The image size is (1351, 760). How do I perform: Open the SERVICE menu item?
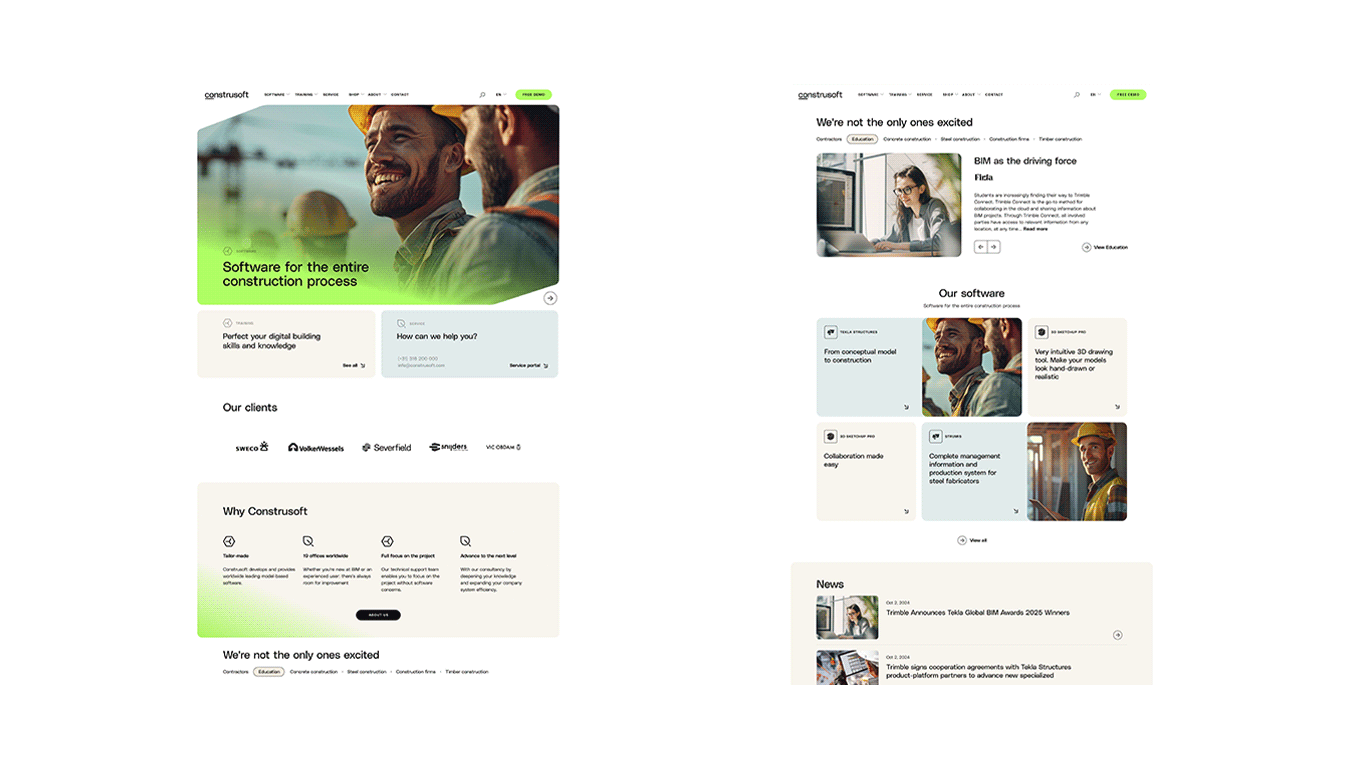(x=330, y=94)
